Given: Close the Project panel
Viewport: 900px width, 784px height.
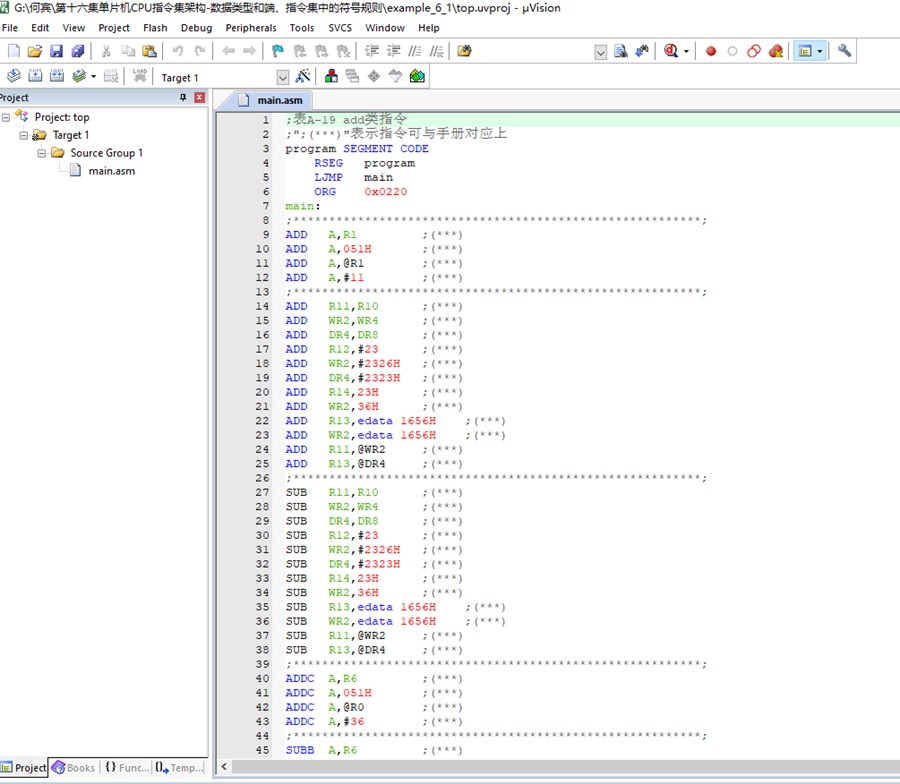Looking at the screenshot, I should [199, 97].
